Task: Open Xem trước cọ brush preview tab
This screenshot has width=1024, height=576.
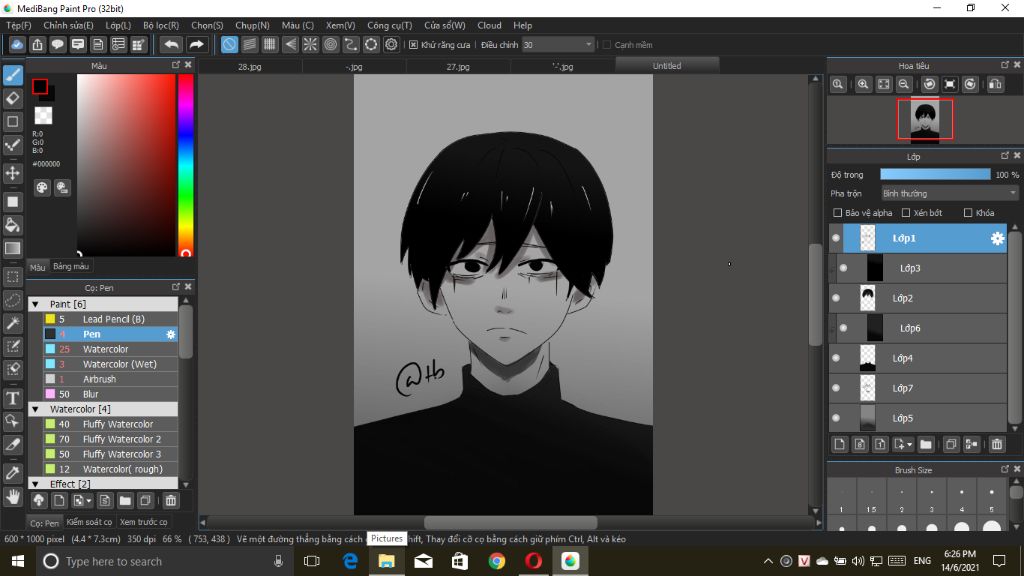Action: point(143,522)
